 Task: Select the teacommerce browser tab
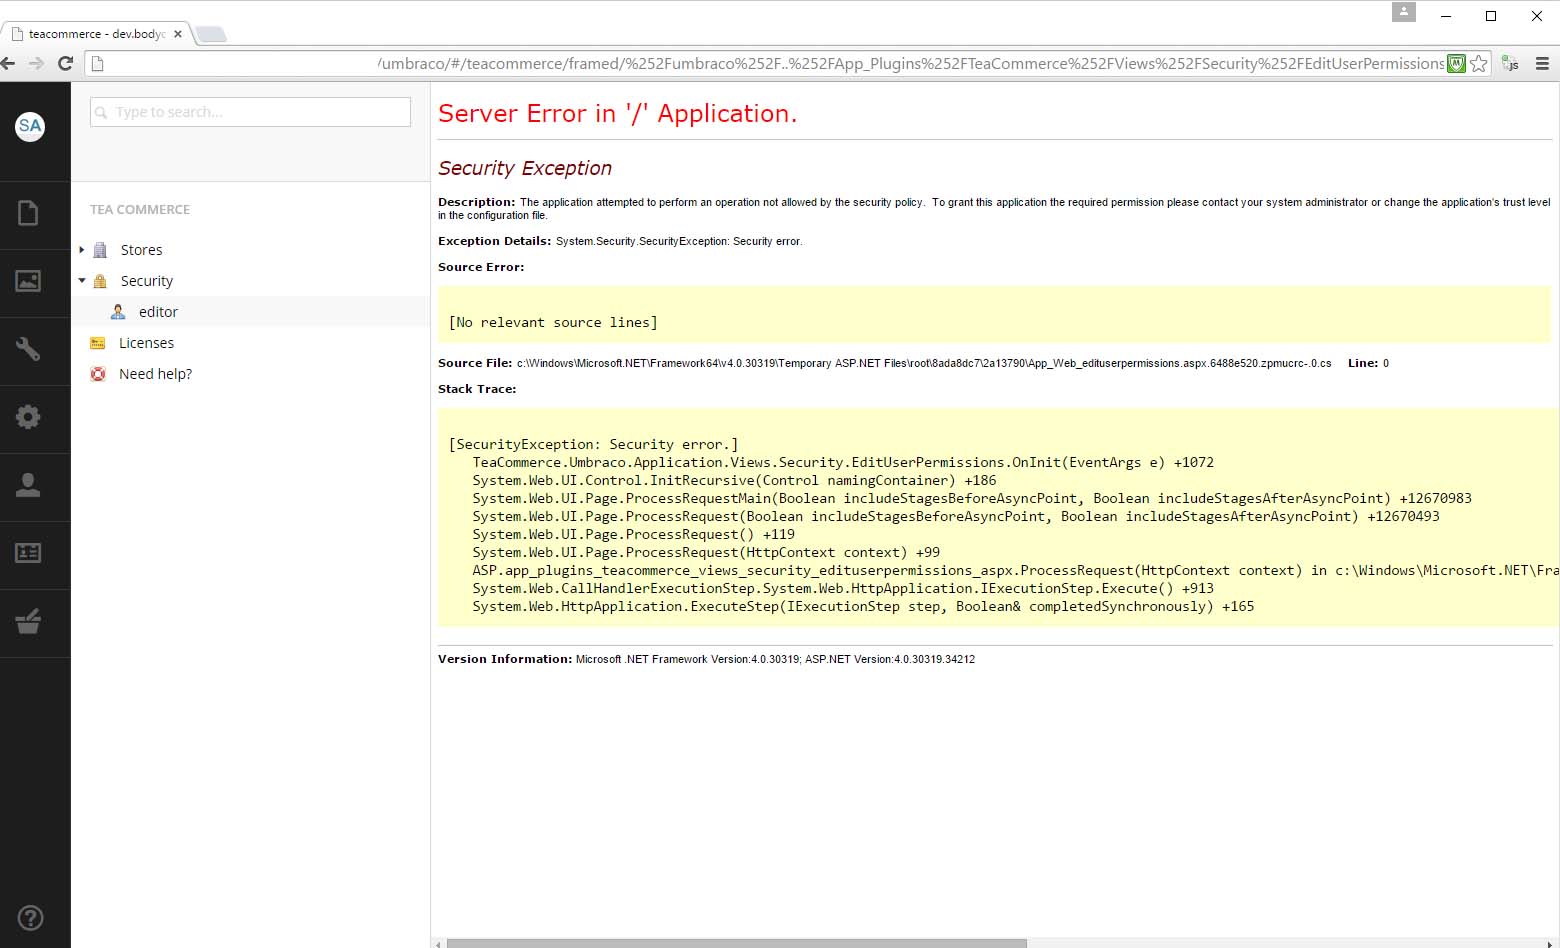tap(97, 34)
